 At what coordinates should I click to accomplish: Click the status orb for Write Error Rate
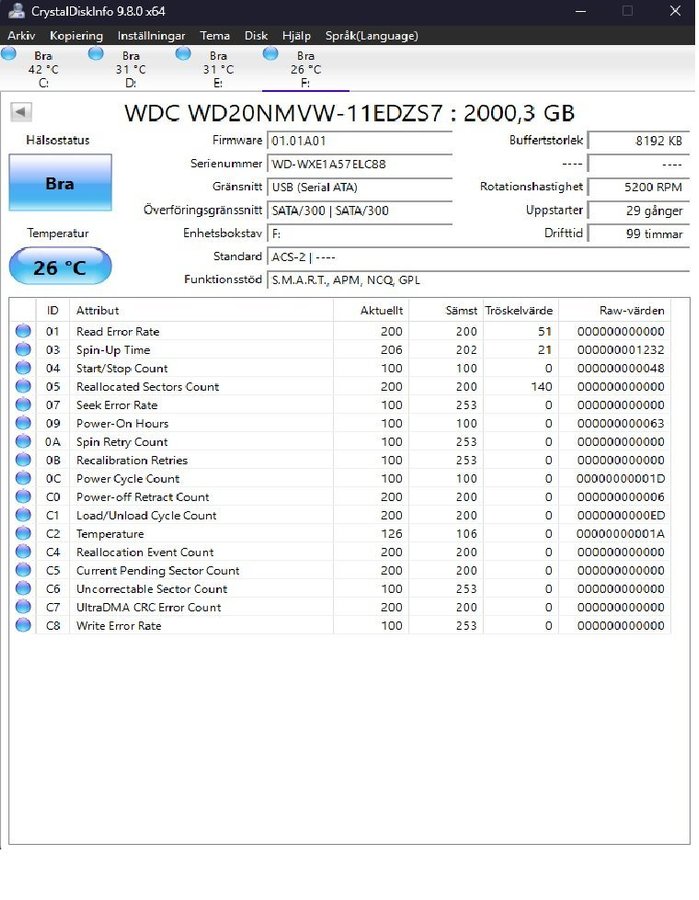click(23, 626)
